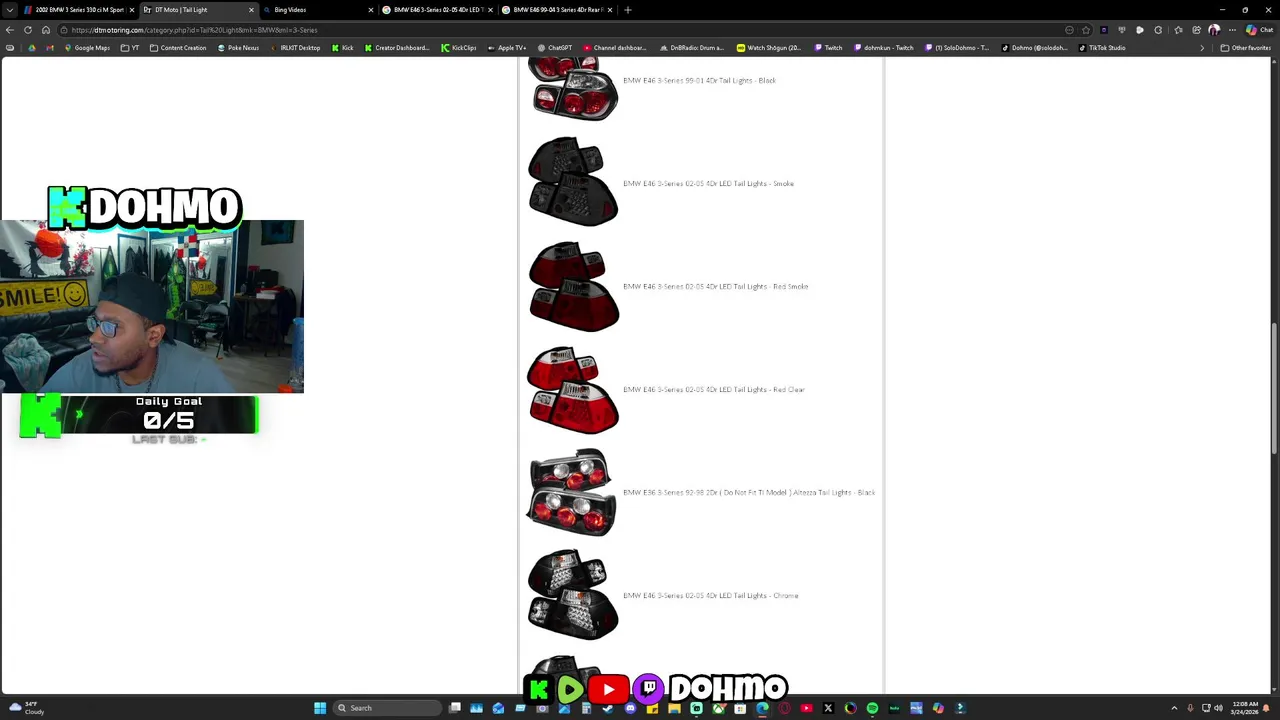Open the Copilot taskbar icon
The width and height of the screenshot is (1280, 720).
point(938,708)
